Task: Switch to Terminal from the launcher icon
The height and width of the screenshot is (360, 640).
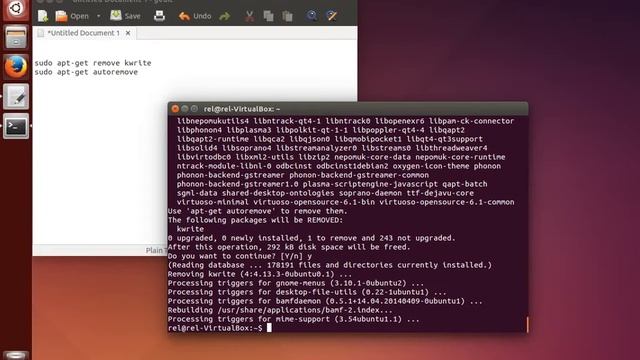Action: [x=16, y=127]
